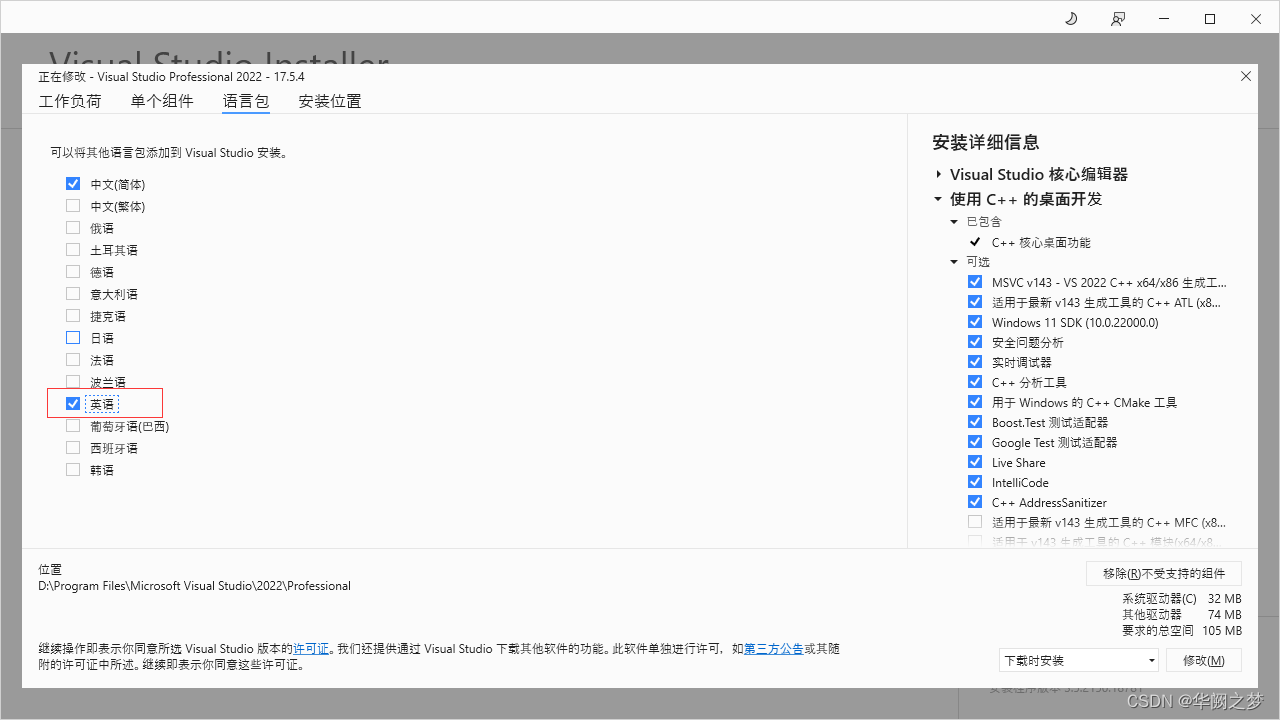Tick 捷克语 language pack
The width and height of the screenshot is (1280, 720).
tap(73, 316)
